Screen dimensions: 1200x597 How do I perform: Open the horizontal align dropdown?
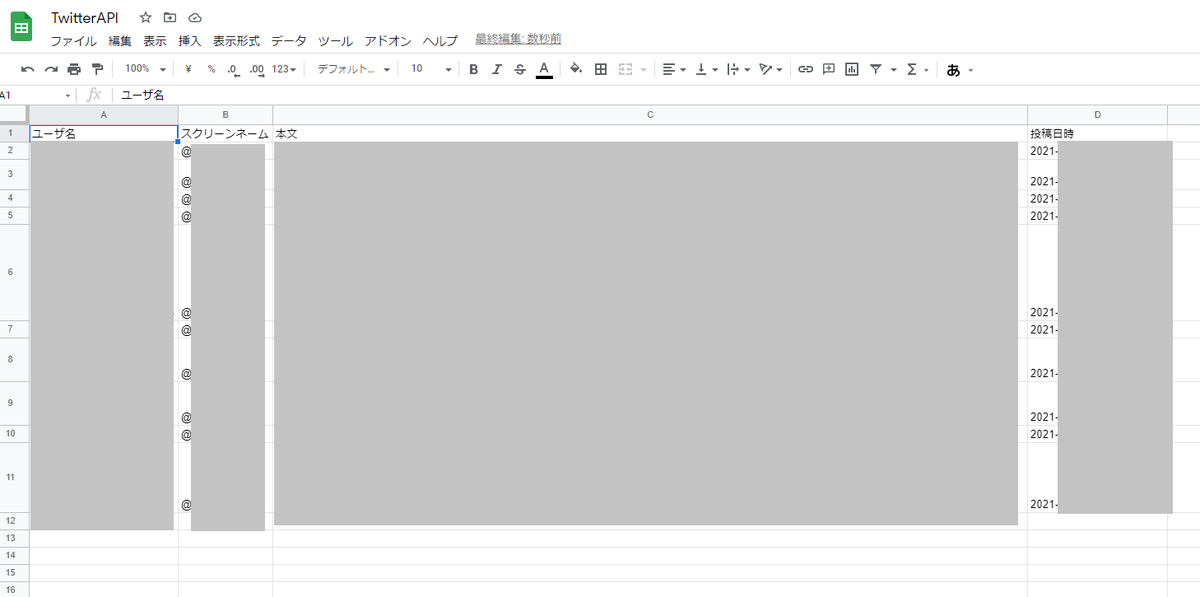675,69
